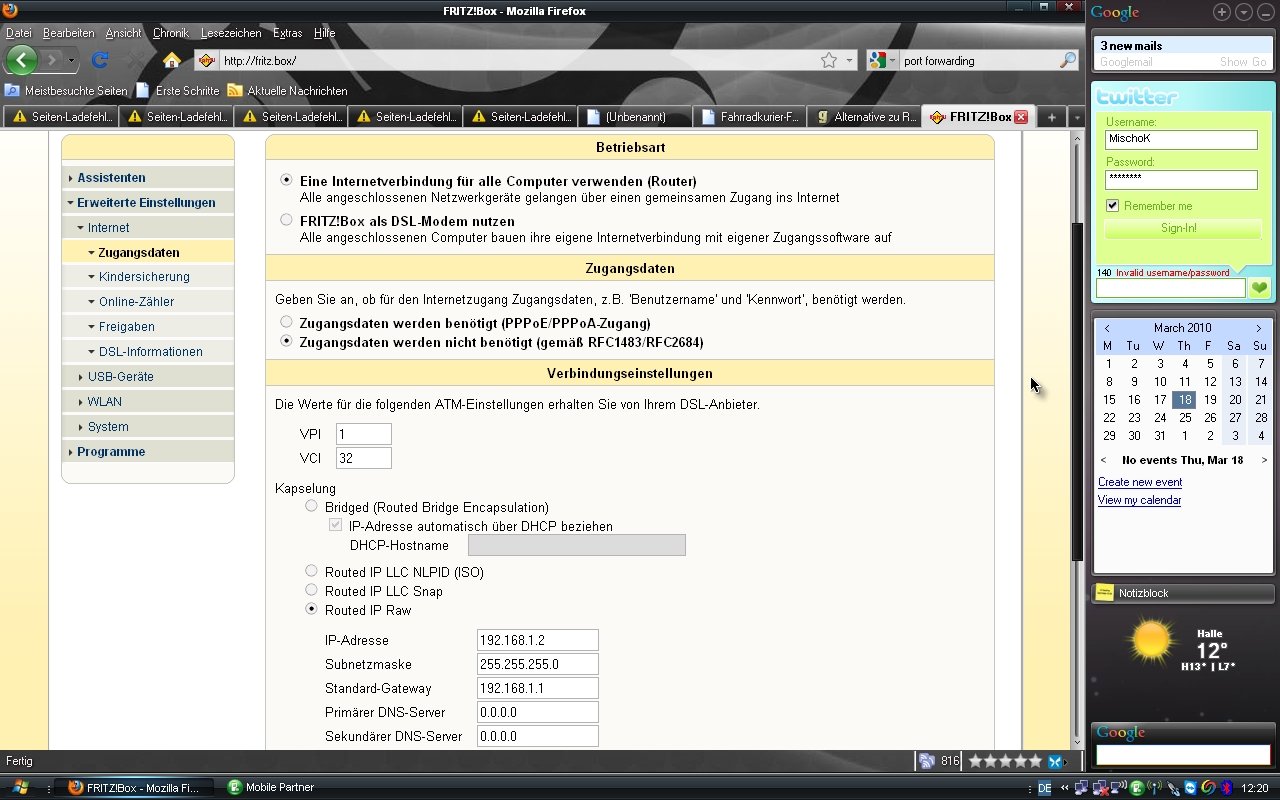Choose Routed IP LLC Snap encapsulation
1280x800 pixels.
312,590
